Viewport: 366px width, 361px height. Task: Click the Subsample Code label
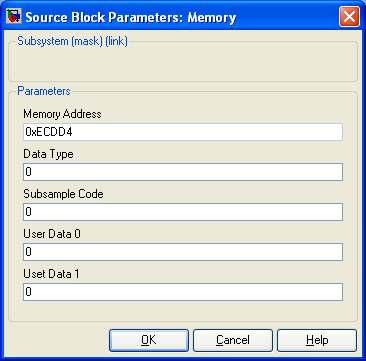click(x=63, y=194)
